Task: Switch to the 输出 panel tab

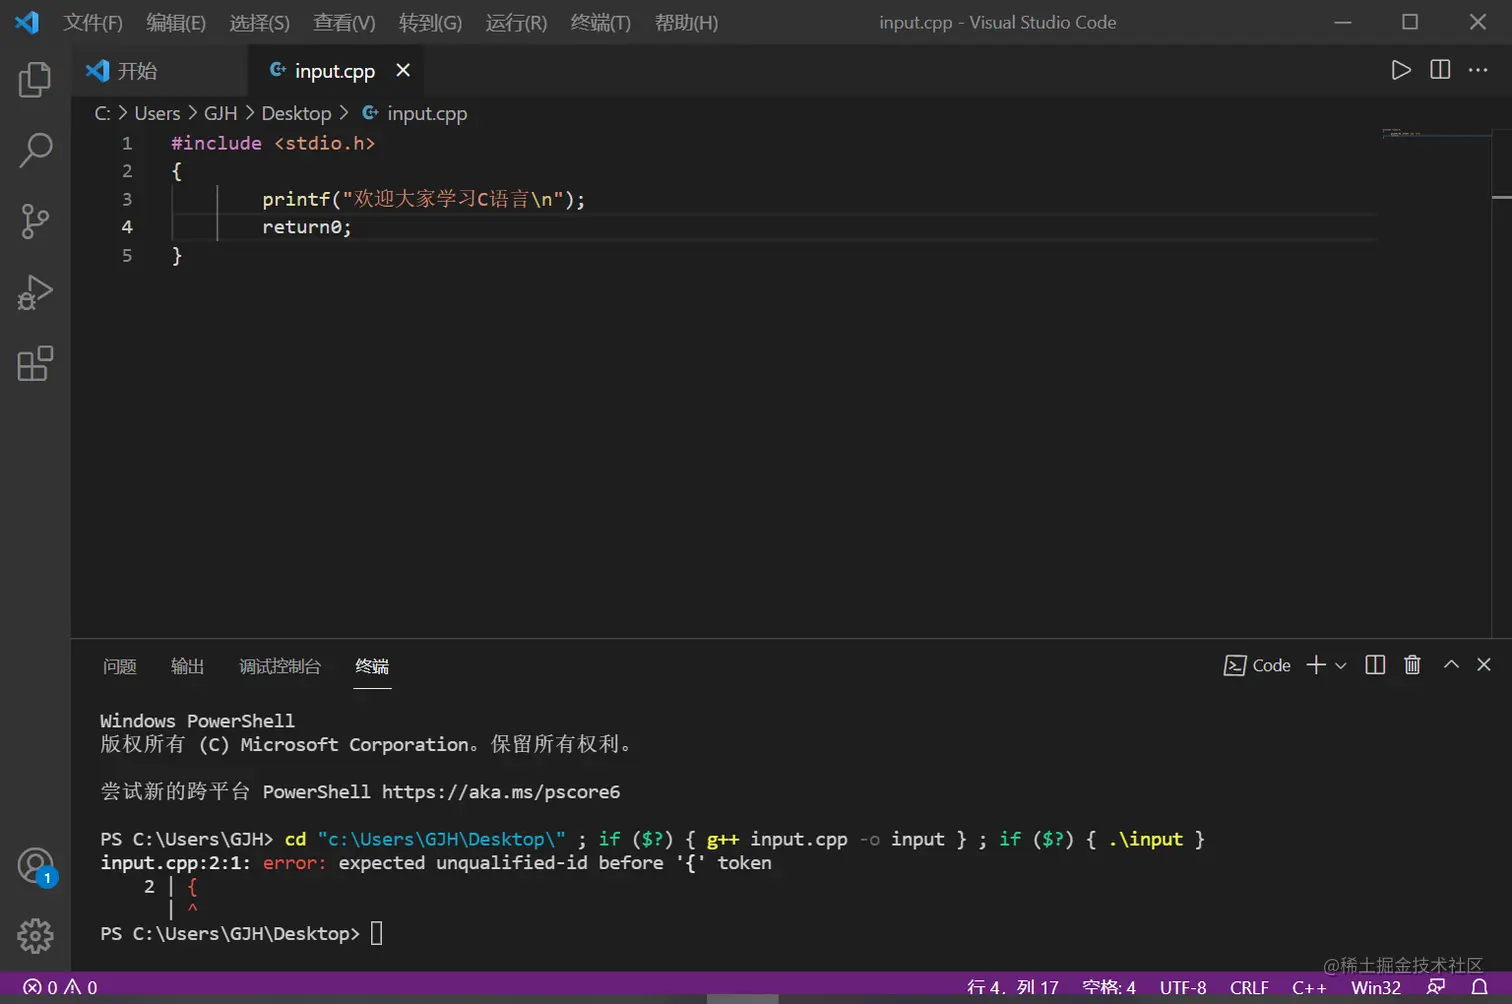Action: (x=187, y=666)
